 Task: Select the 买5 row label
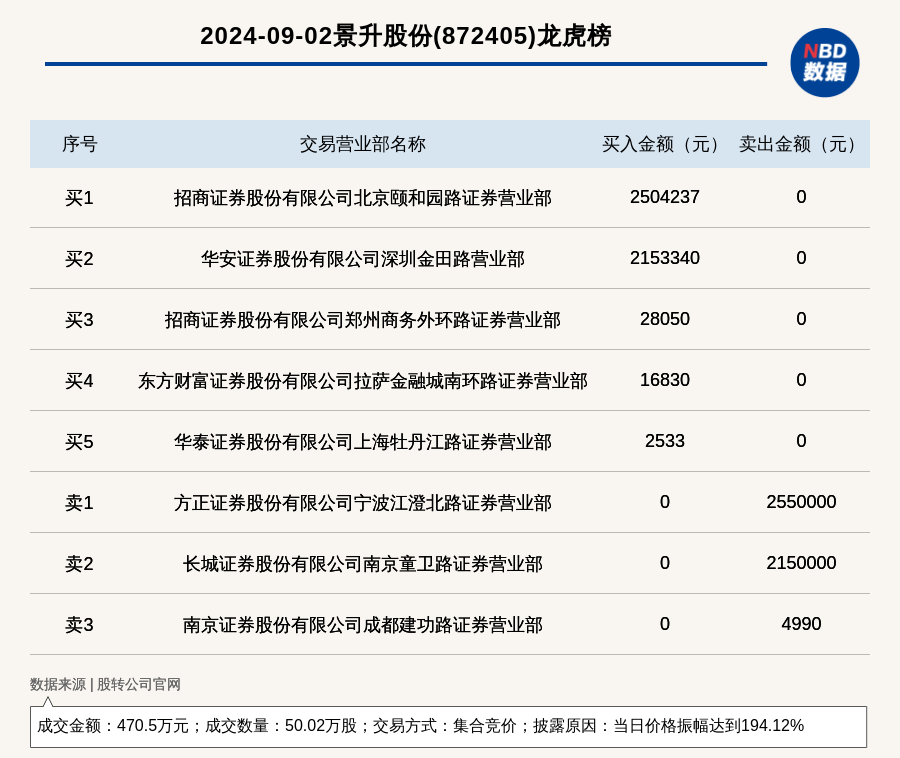79,442
